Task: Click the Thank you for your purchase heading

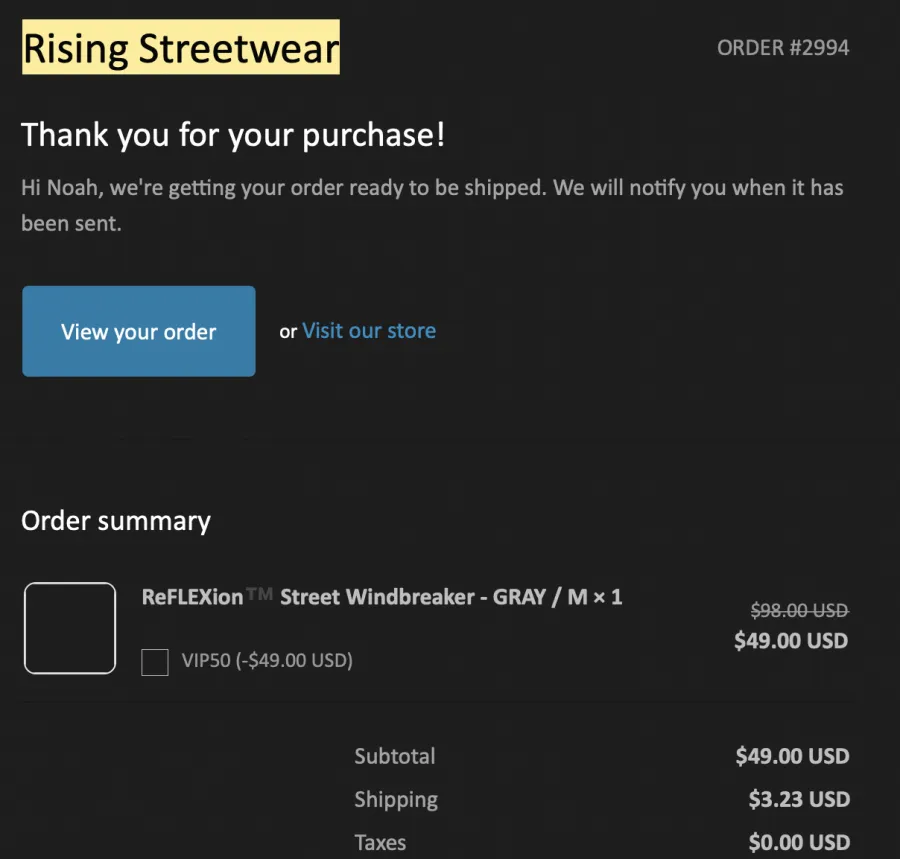Action: tap(233, 135)
